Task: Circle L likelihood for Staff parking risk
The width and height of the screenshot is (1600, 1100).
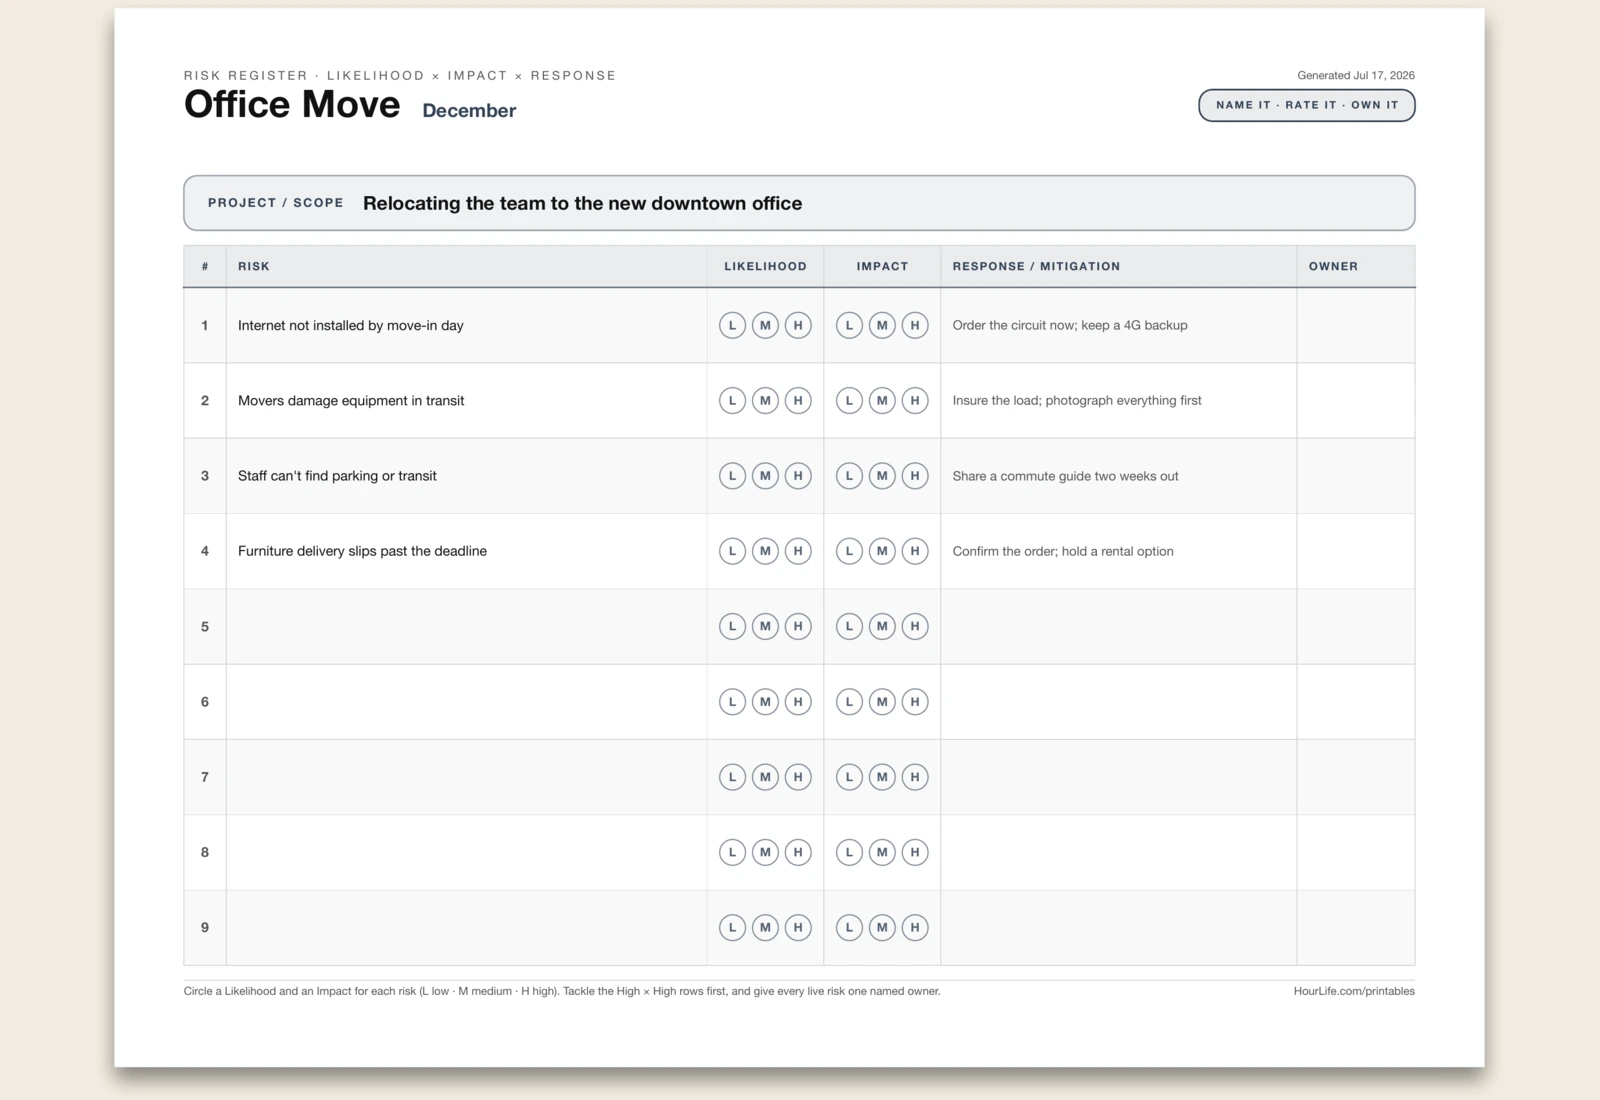Action: pyautogui.click(x=732, y=476)
